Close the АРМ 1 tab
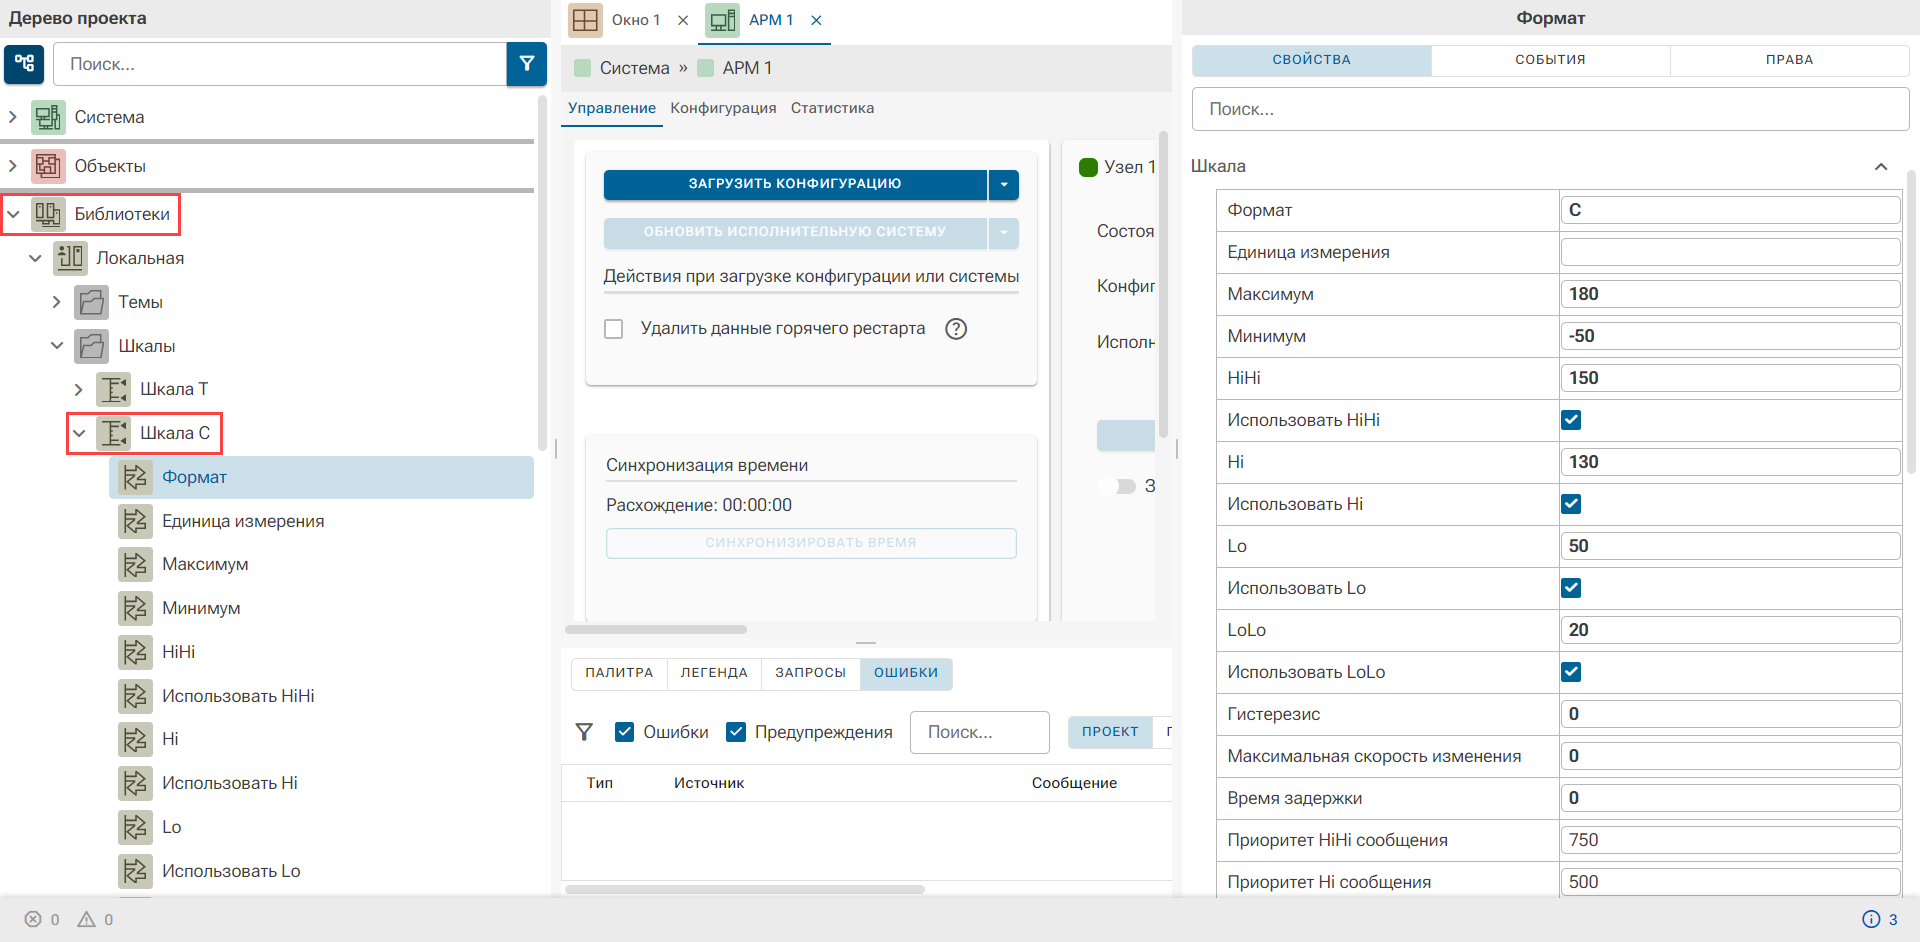1920x942 pixels. pos(816,20)
